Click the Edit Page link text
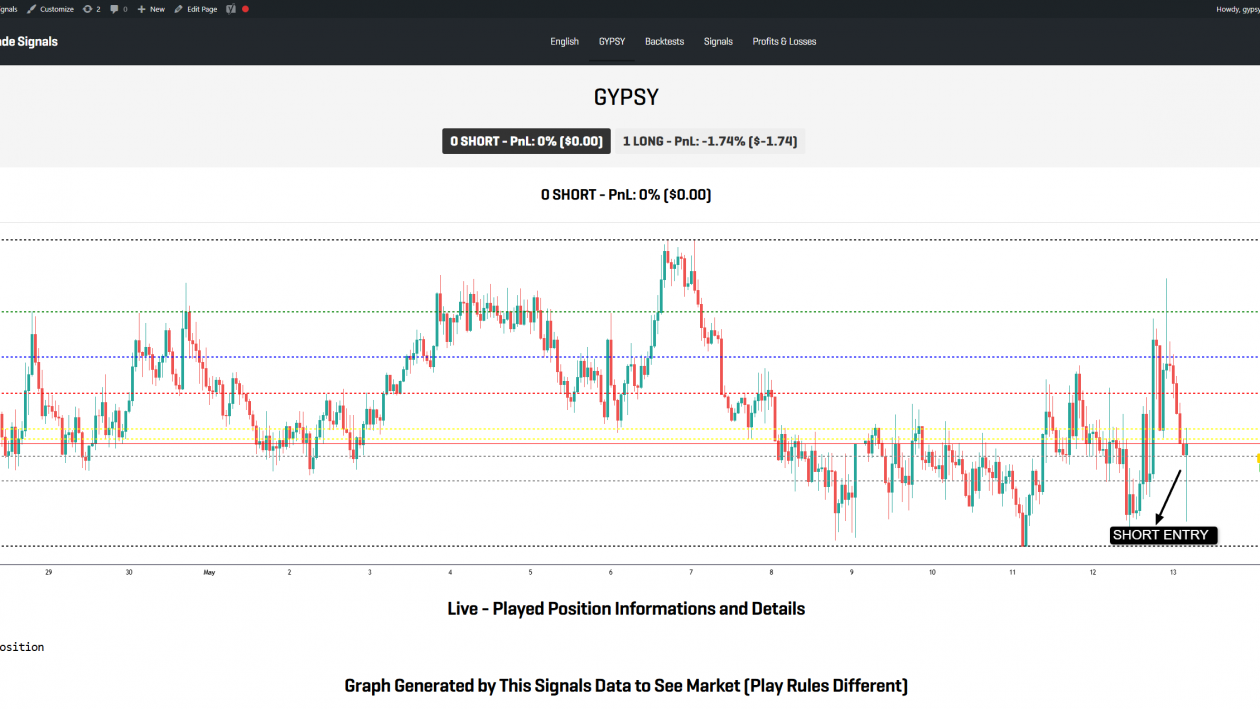The height and width of the screenshot is (709, 1260). pos(202,9)
